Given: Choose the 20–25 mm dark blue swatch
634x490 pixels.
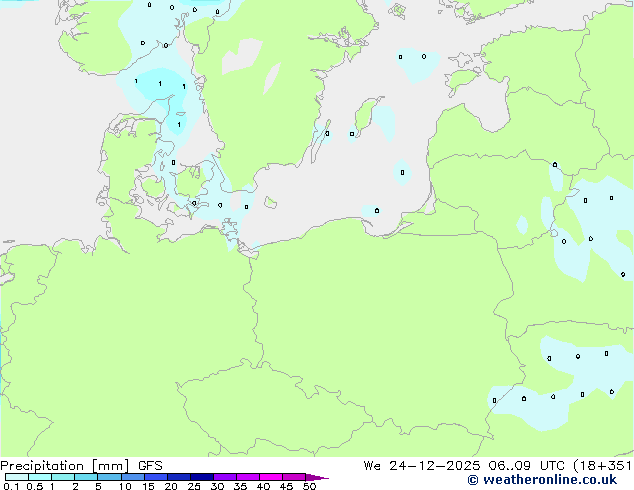Looking at the screenshot, I should [x=178, y=477].
